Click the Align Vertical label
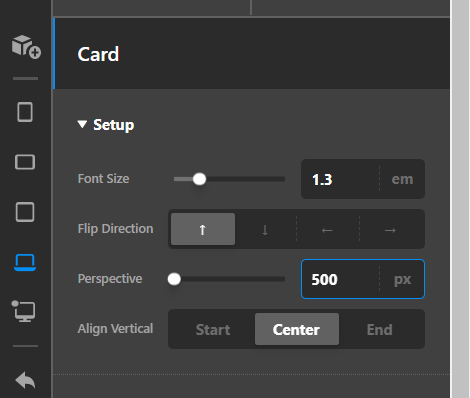This screenshot has width=470, height=398. tap(115, 329)
